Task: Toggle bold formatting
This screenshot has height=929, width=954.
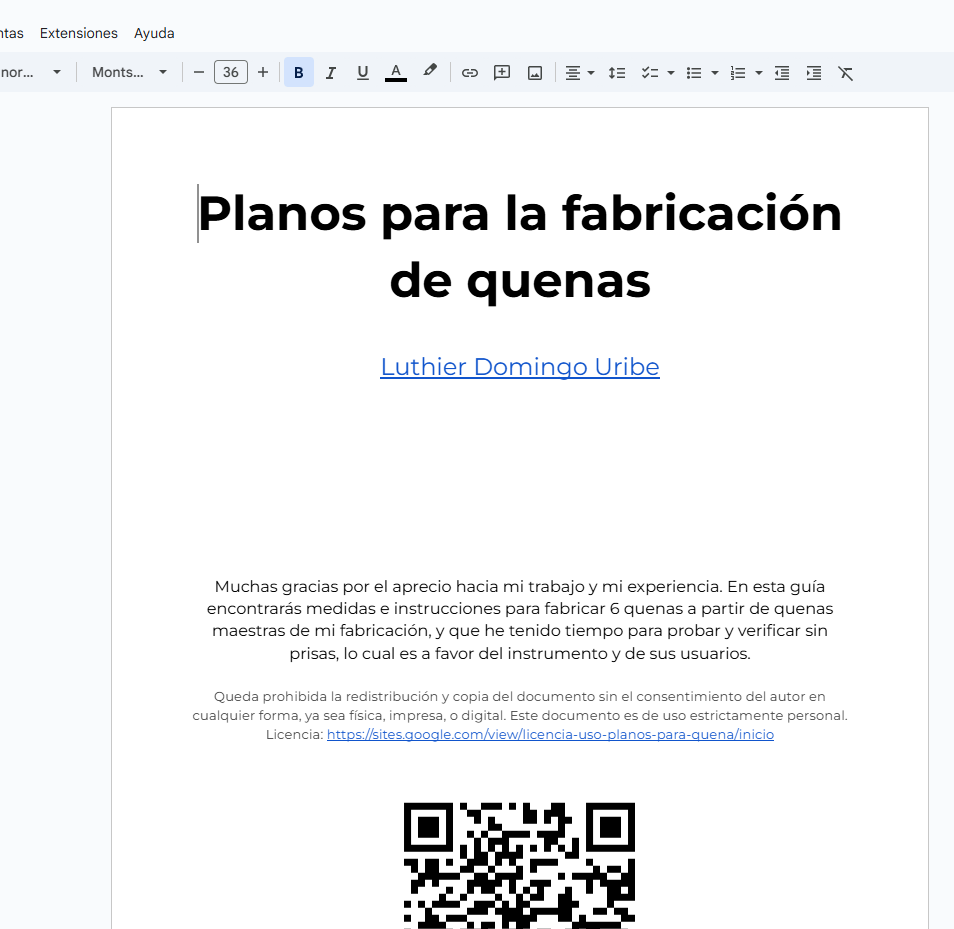Action: click(x=299, y=72)
